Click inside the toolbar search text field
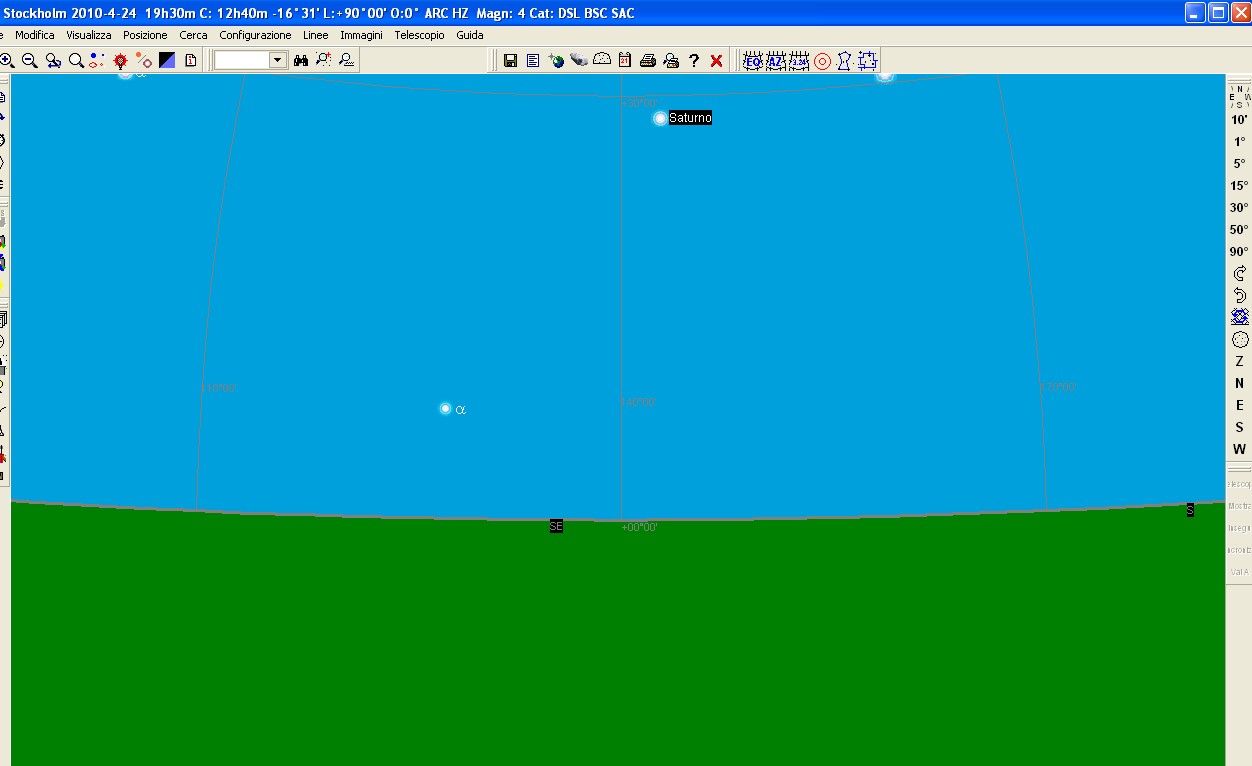Viewport: 1252px width, 766px height. tap(242, 61)
